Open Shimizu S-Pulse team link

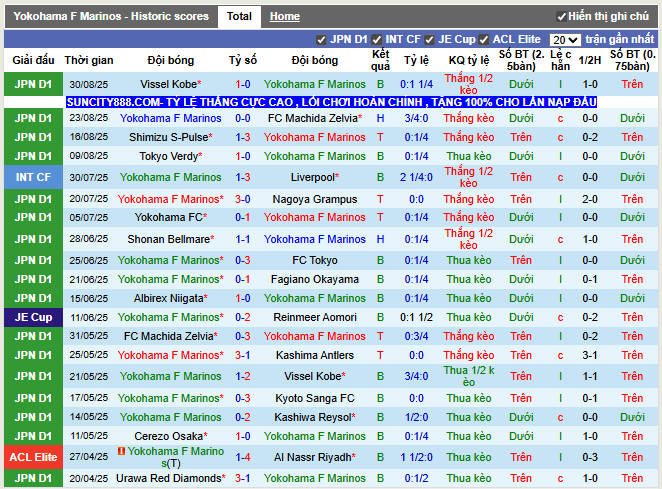click(x=168, y=137)
